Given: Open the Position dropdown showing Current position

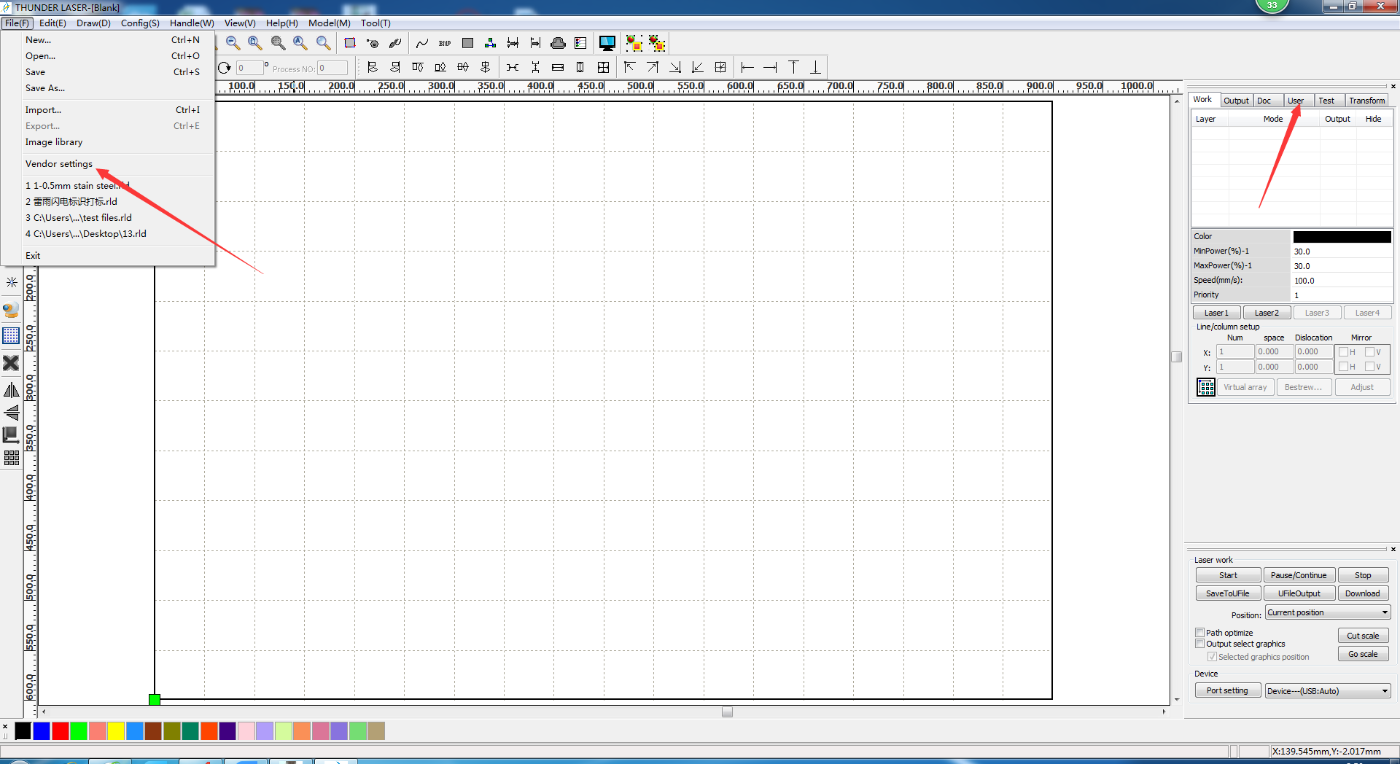Looking at the screenshot, I should (x=1327, y=612).
